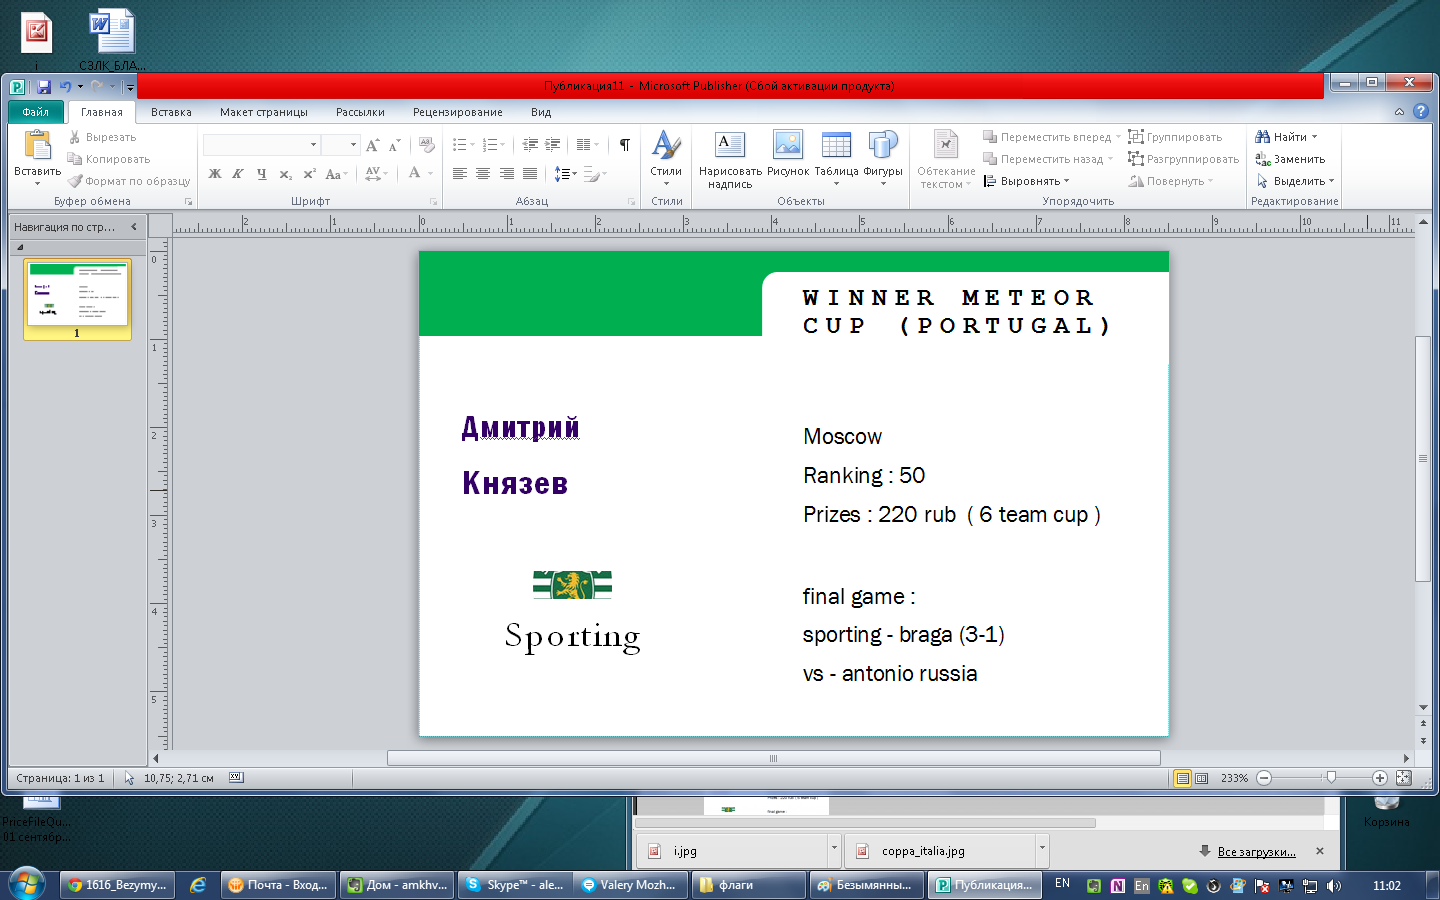Switch to the two-page spread view button
Image resolution: width=1440 pixels, height=900 pixels.
click(1201, 778)
